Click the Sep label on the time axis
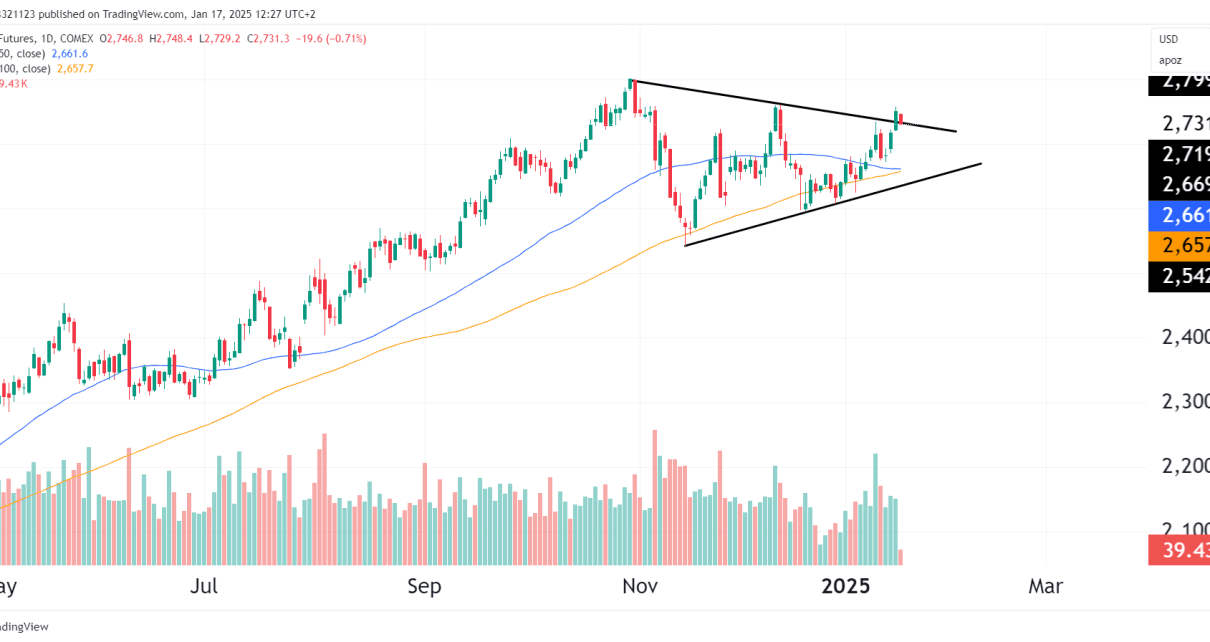 coord(425,586)
